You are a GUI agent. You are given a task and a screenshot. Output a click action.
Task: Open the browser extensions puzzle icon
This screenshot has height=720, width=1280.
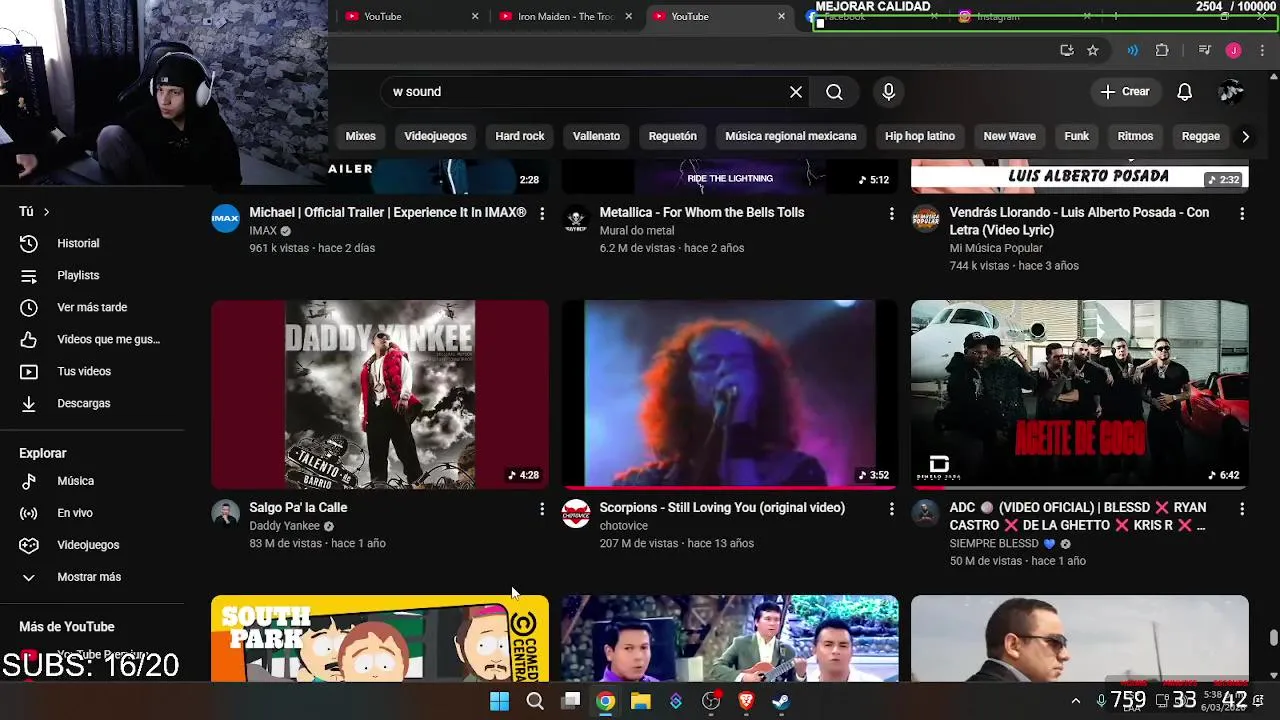[x=1162, y=50]
